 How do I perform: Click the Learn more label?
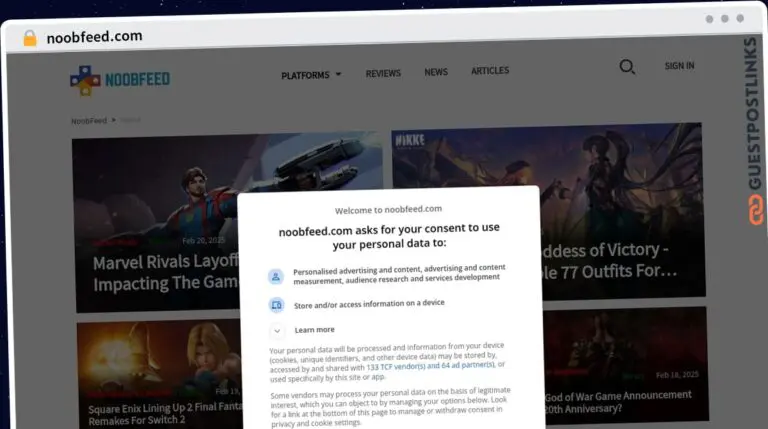pyautogui.click(x=314, y=330)
